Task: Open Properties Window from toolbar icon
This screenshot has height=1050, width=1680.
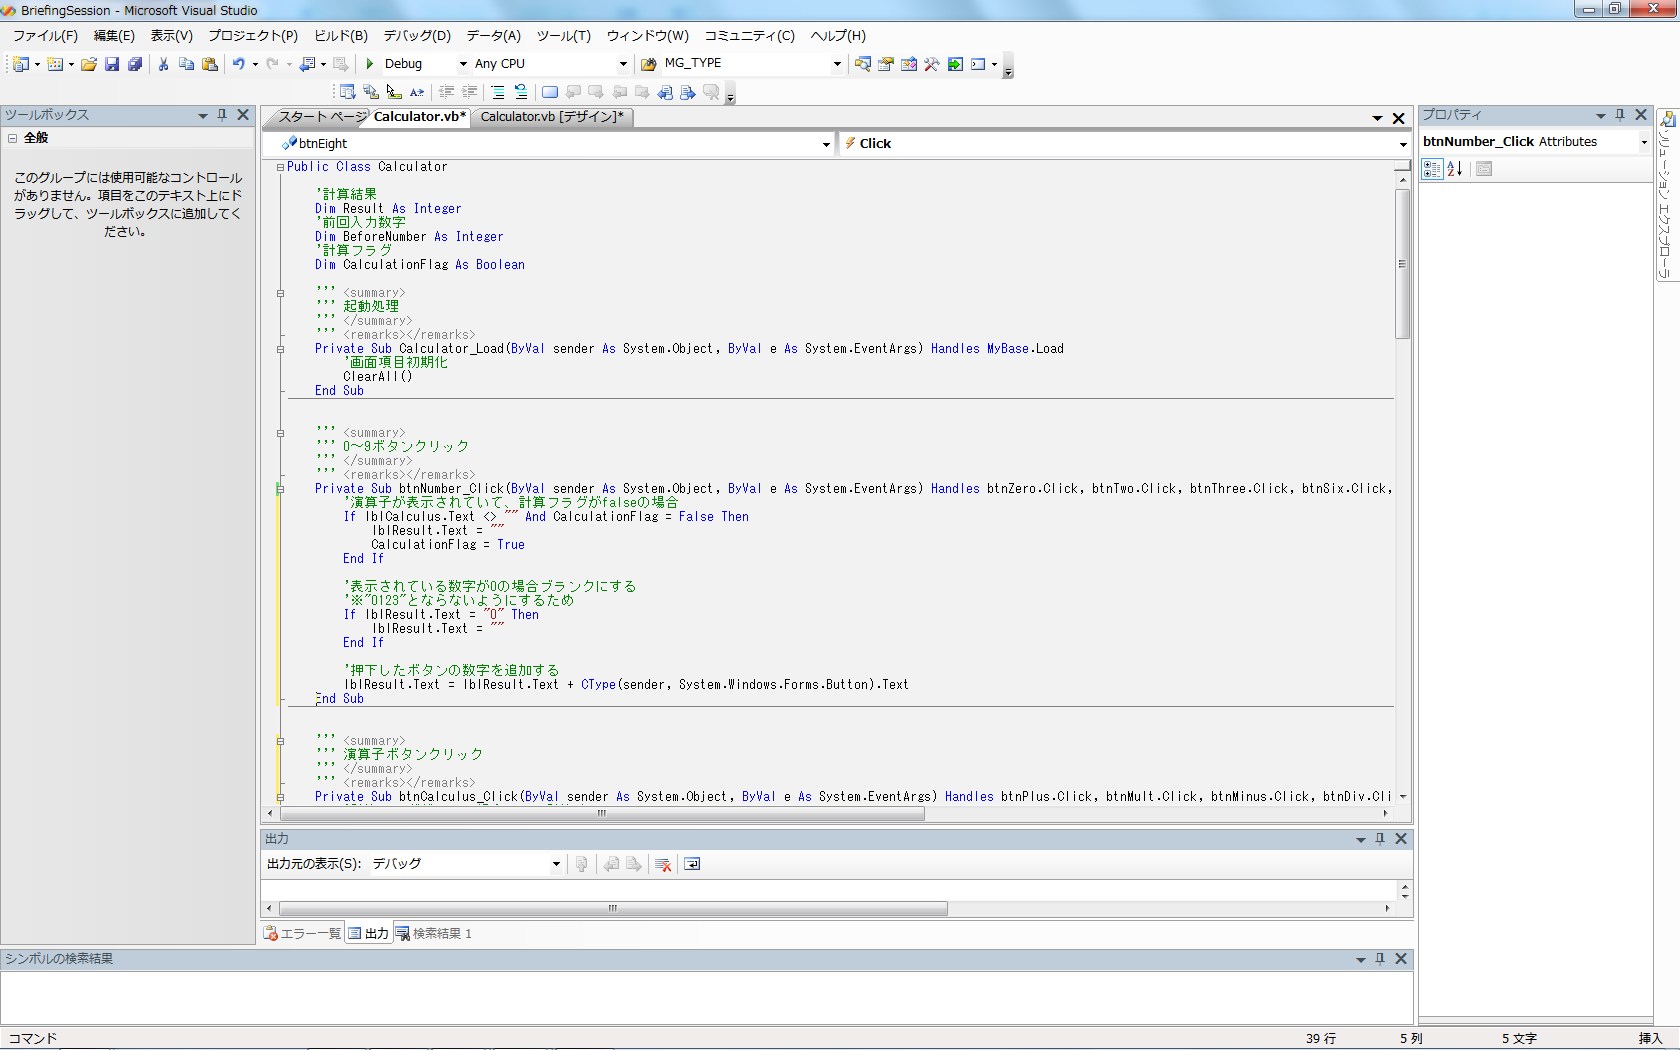Action: 886,64
